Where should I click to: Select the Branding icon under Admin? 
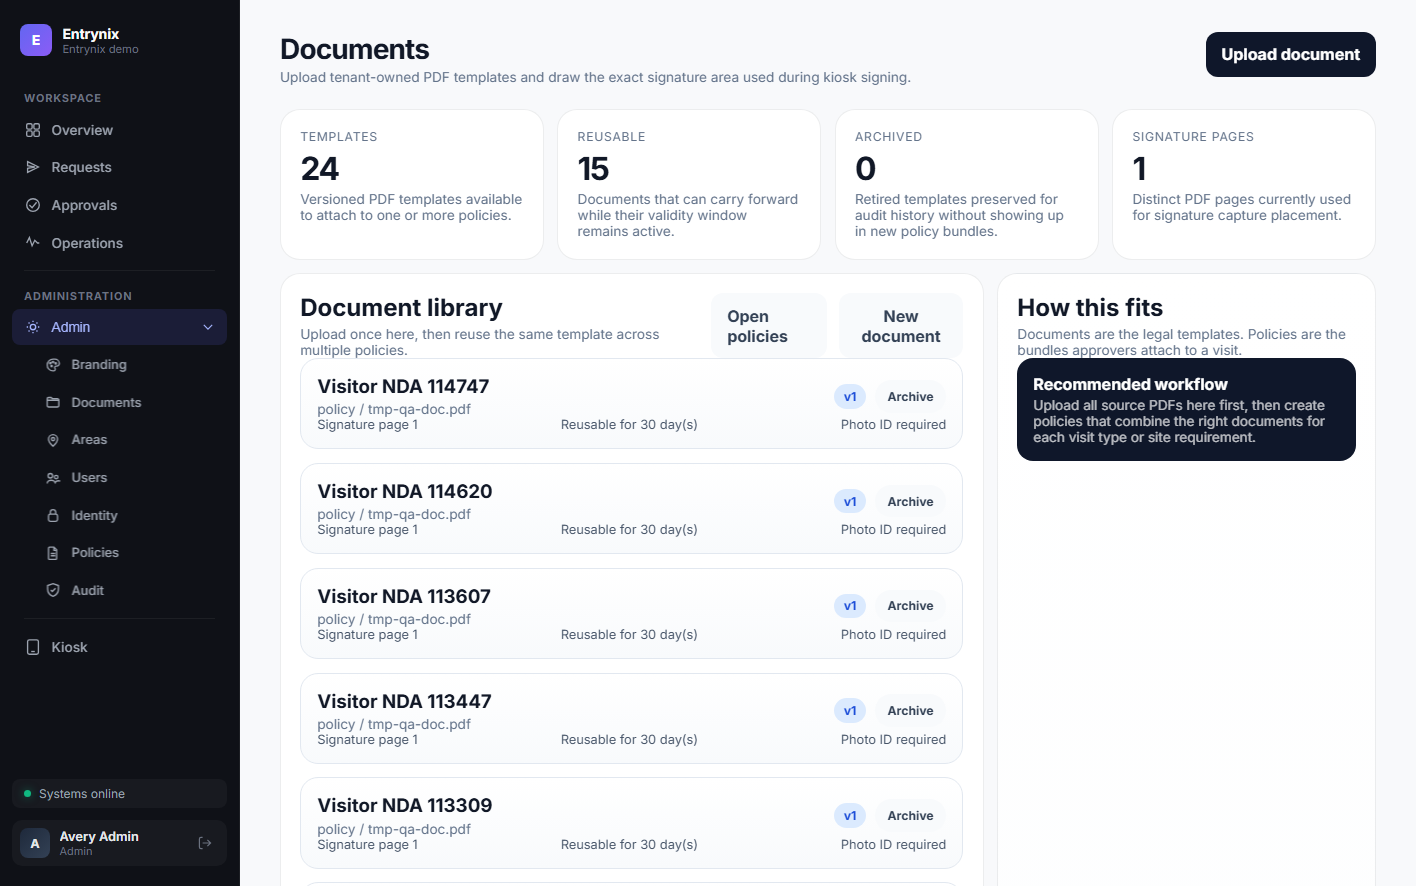pos(53,364)
